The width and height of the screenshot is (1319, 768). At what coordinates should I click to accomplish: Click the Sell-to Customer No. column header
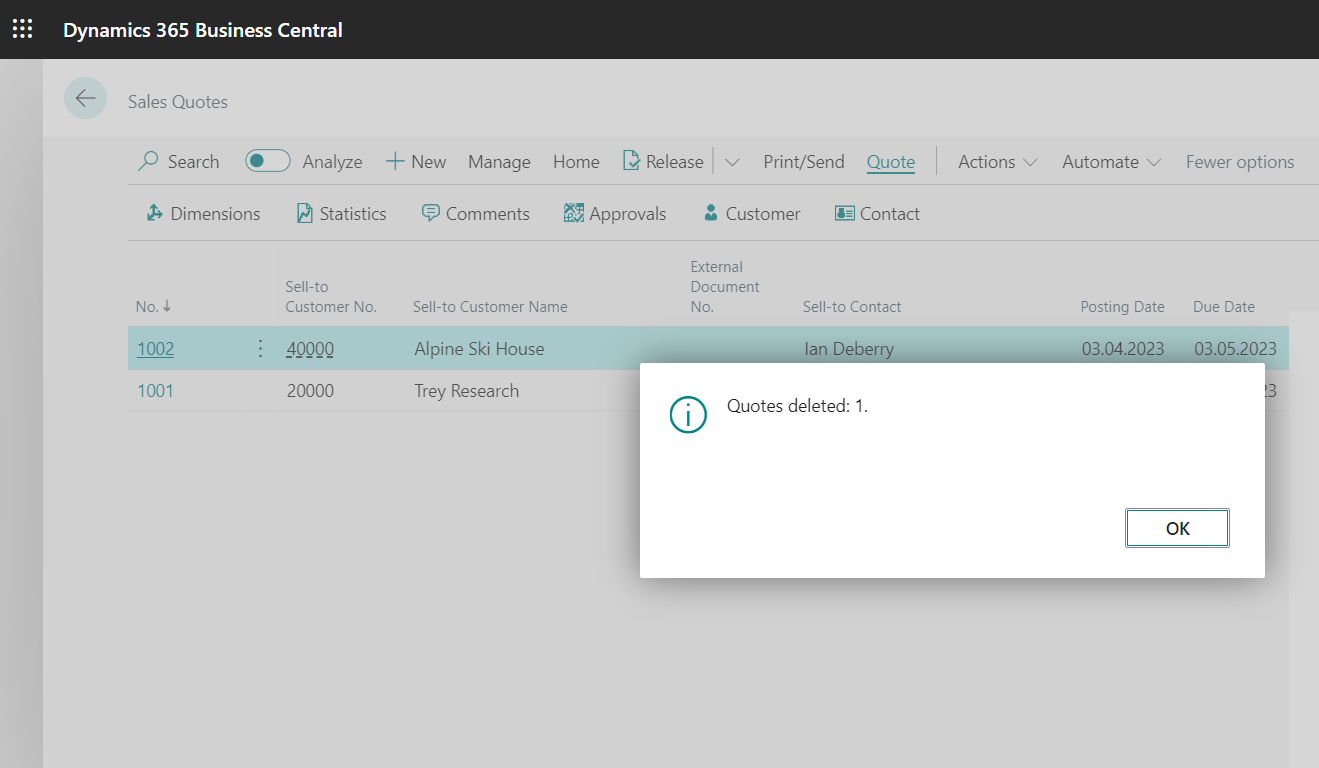(x=331, y=297)
